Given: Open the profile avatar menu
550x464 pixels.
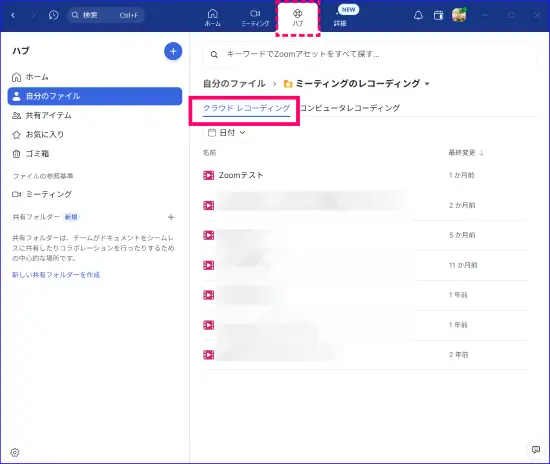Looking at the screenshot, I should [459, 15].
